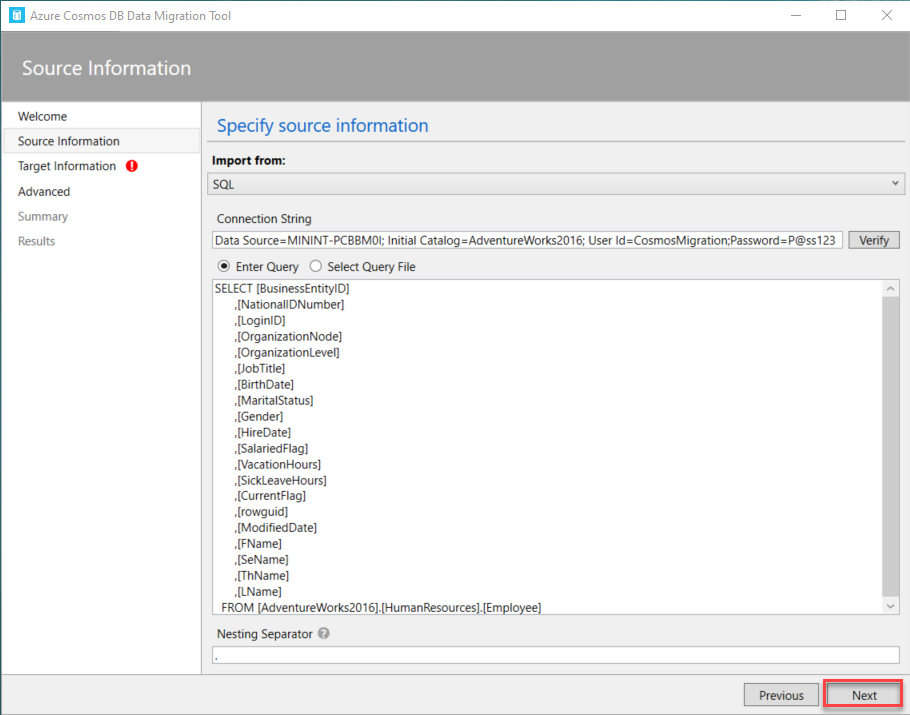Screen dimensions: 910x715
Task: Switch to the Advanced step
Action: pyautogui.click(x=44, y=191)
